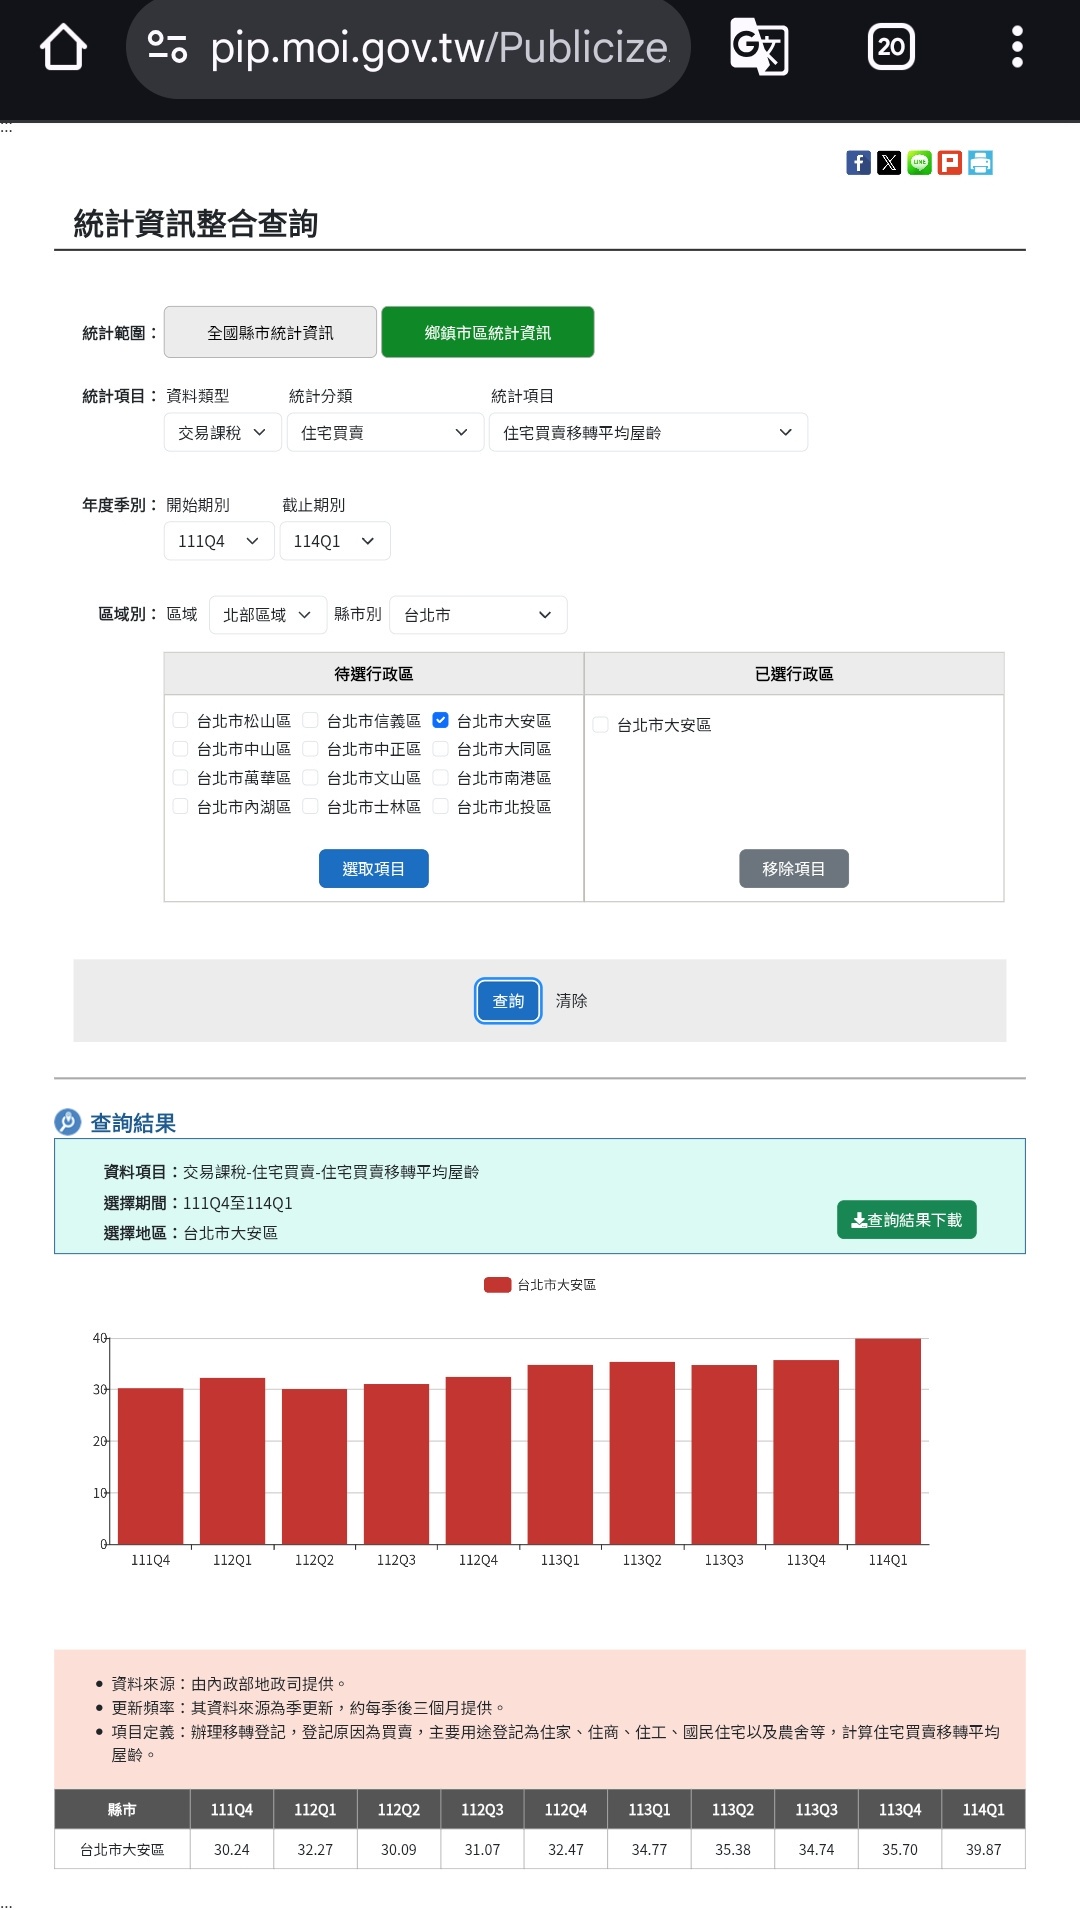Share the page on X (Twitter)
This screenshot has width=1080, height=1910.
coord(889,163)
